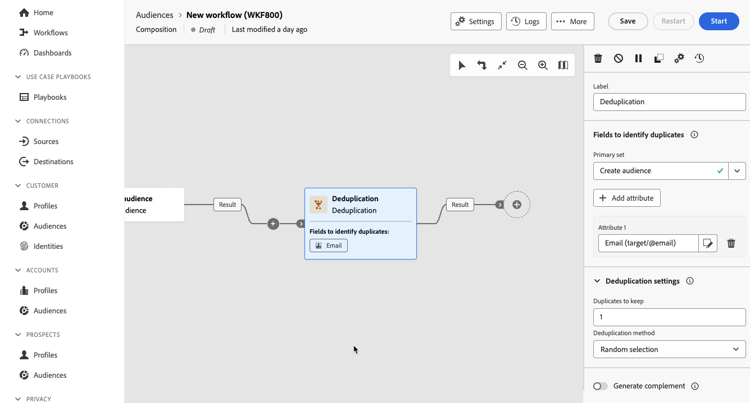The width and height of the screenshot is (750, 403).
Task: Select the pointer selection tool
Action: pyautogui.click(x=462, y=65)
